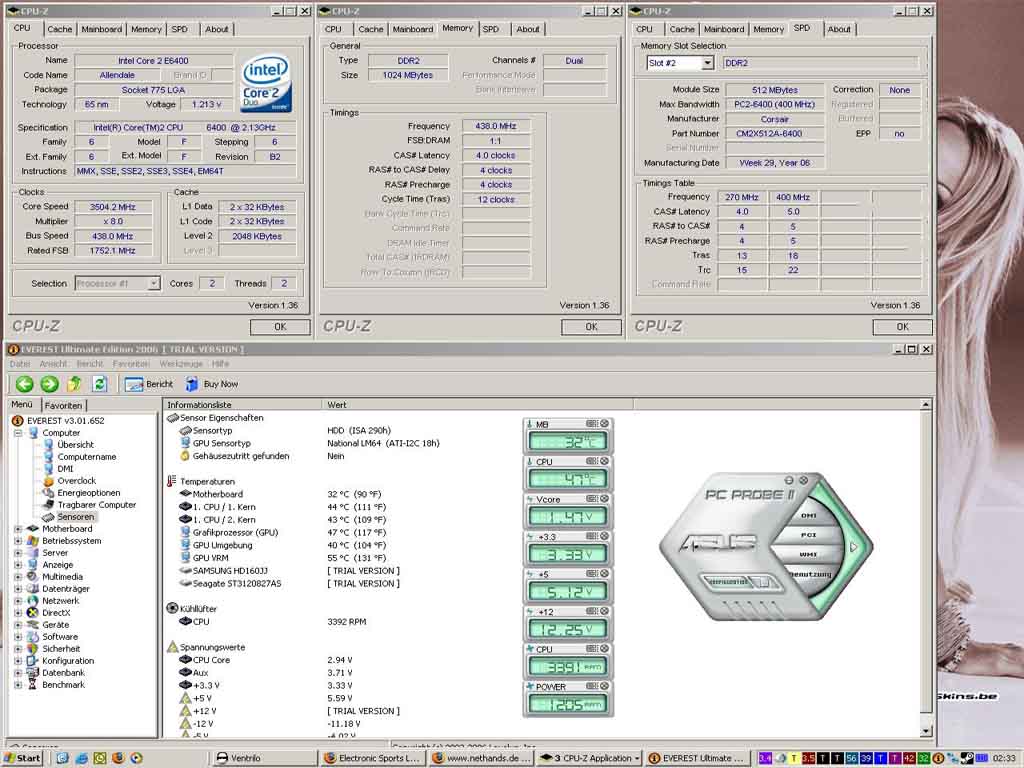Open PCI in PC Probe II

pos(808,535)
